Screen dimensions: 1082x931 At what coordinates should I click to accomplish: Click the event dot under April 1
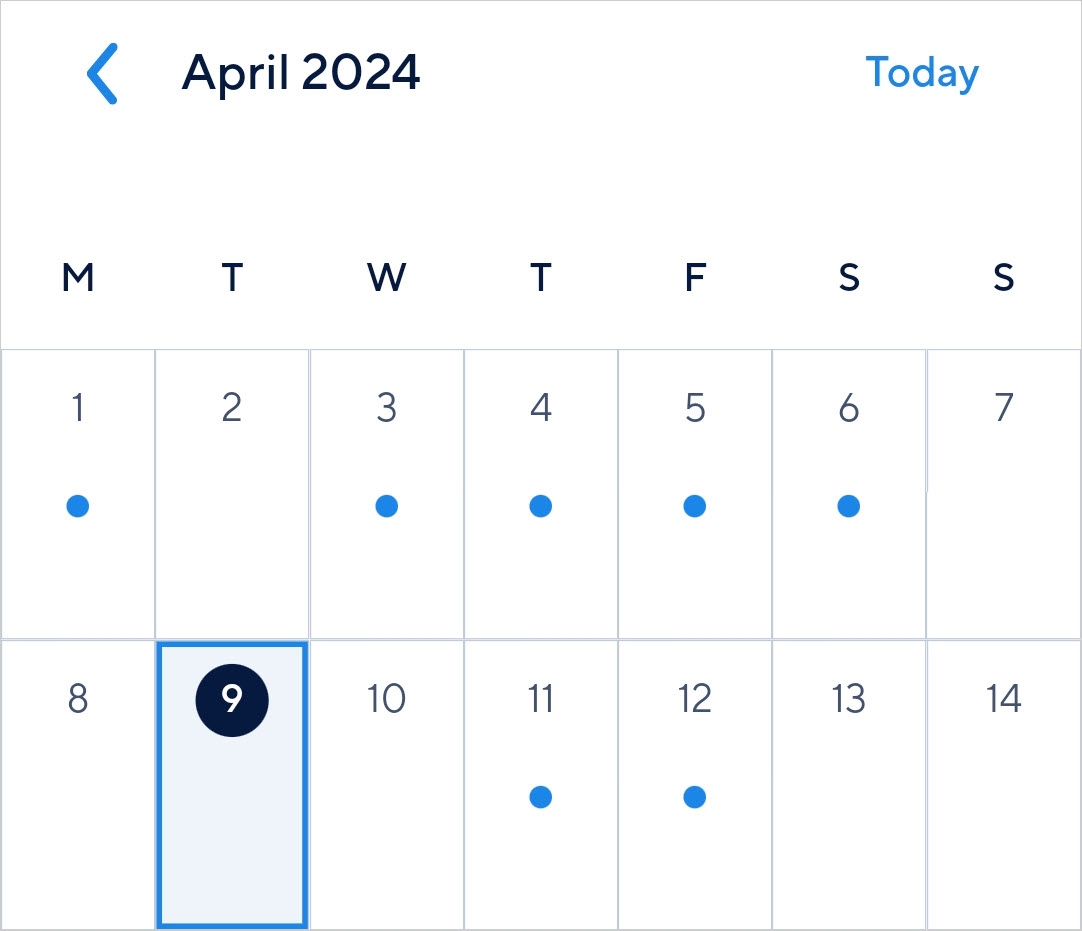pos(78,507)
